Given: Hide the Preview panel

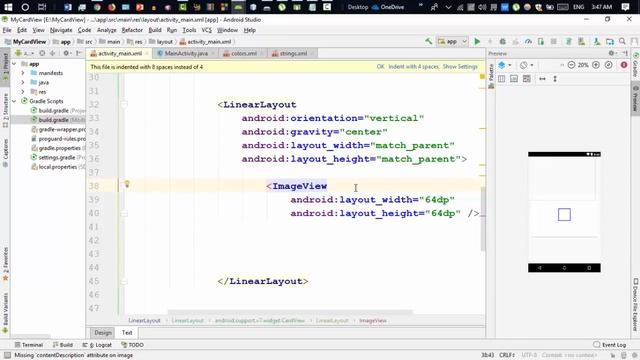Looking at the screenshot, I should tap(625, 53).
